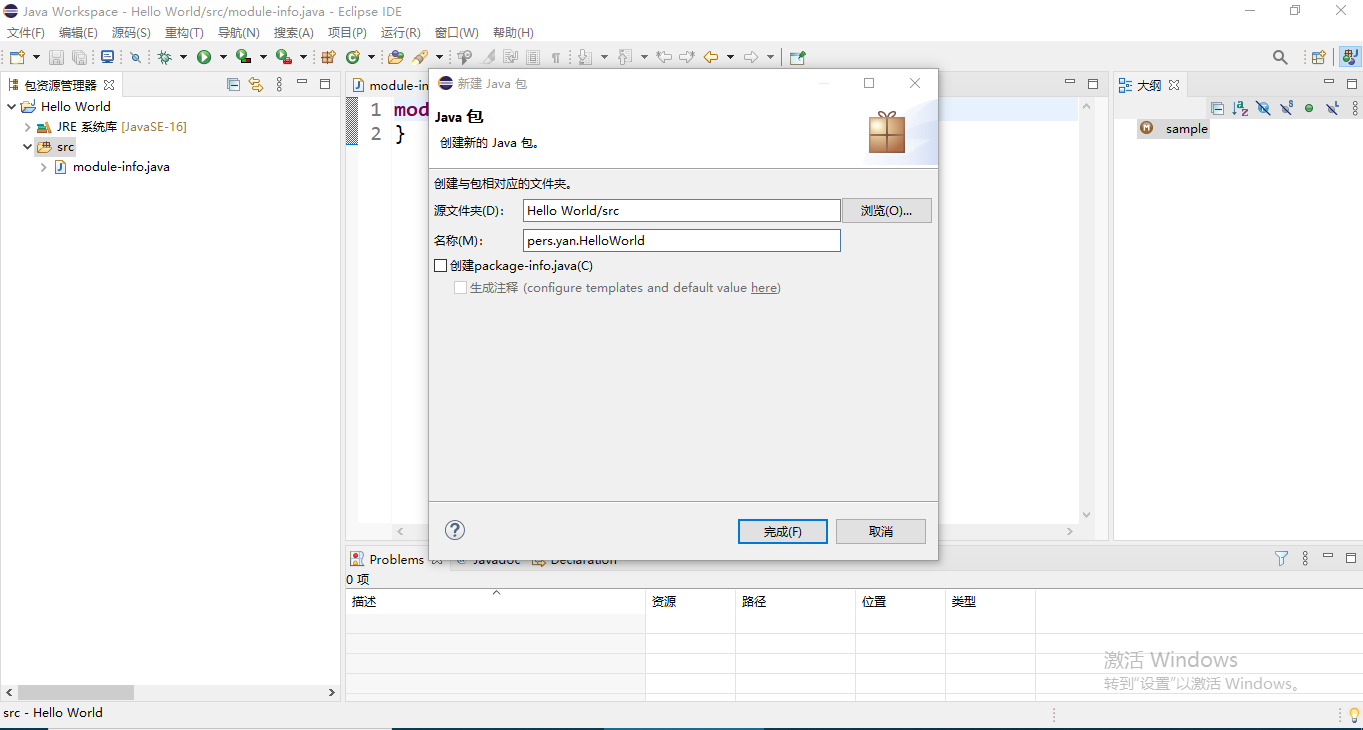
Task: Click the Save toolbar icon
Action: [x=57, y=57]
